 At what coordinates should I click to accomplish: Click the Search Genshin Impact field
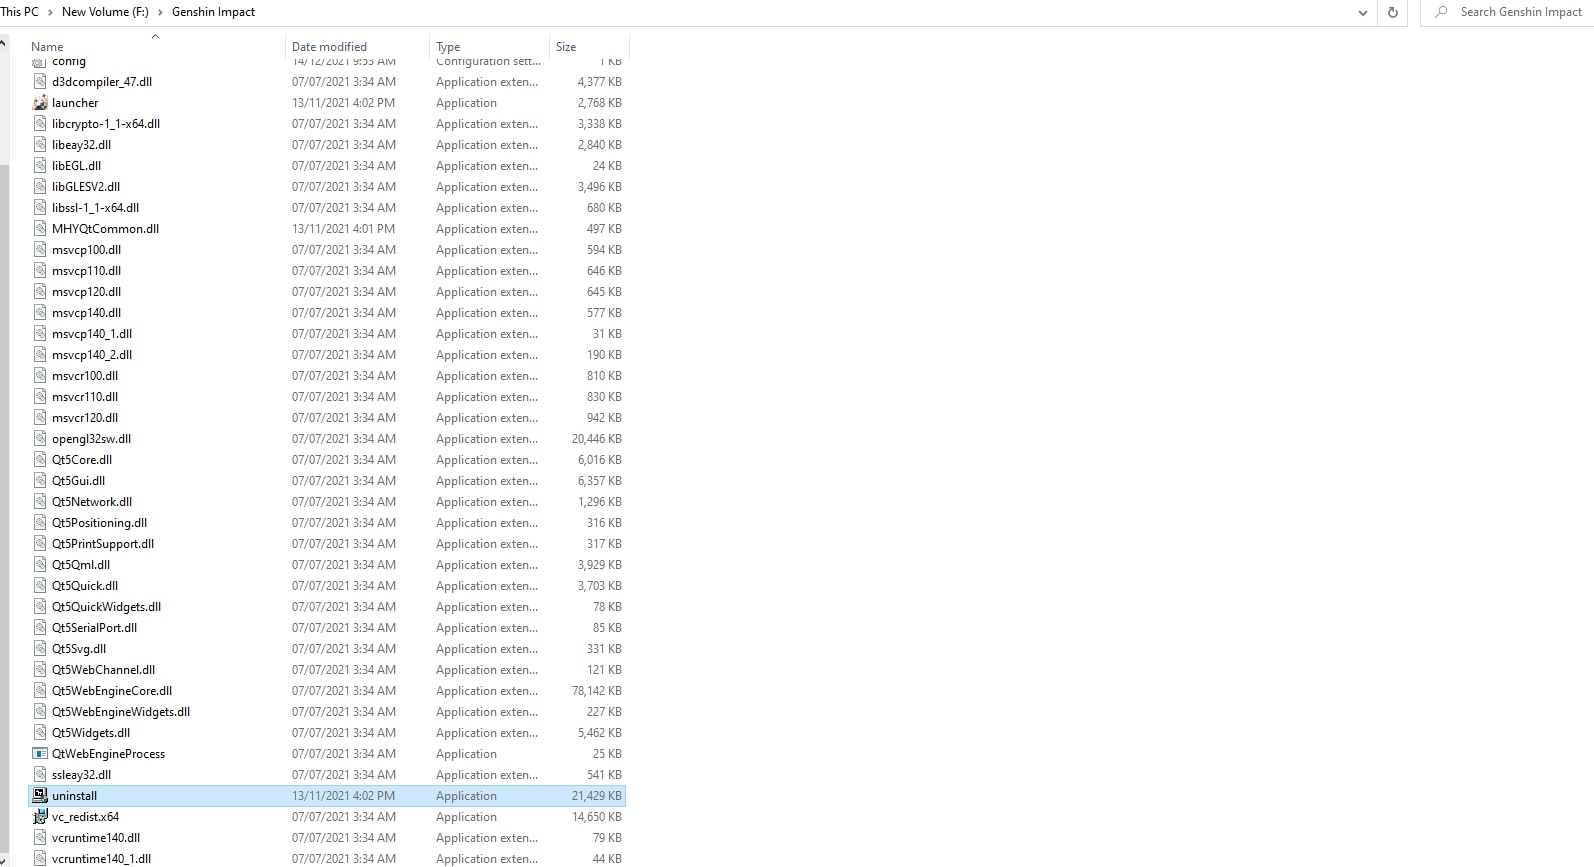[x=1520, y=12]
